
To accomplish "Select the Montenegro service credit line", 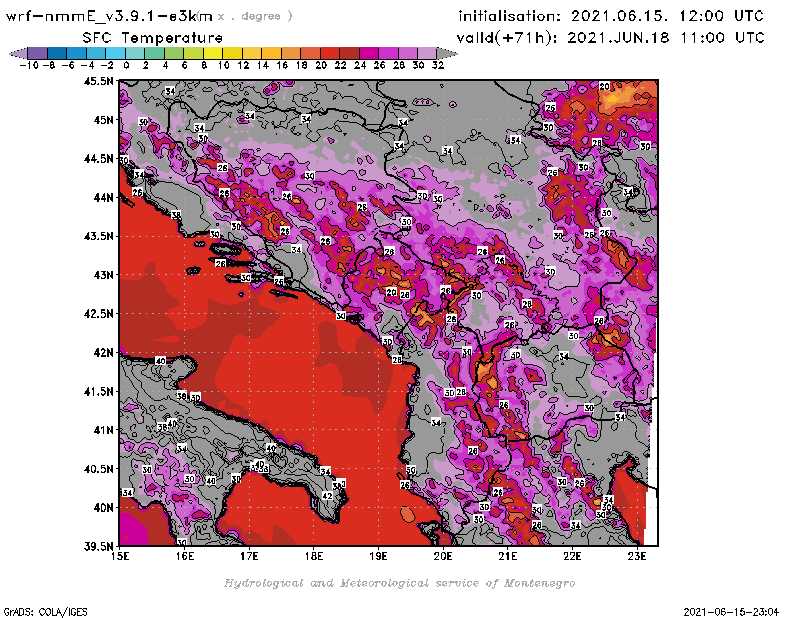I will tap(399, 583).
